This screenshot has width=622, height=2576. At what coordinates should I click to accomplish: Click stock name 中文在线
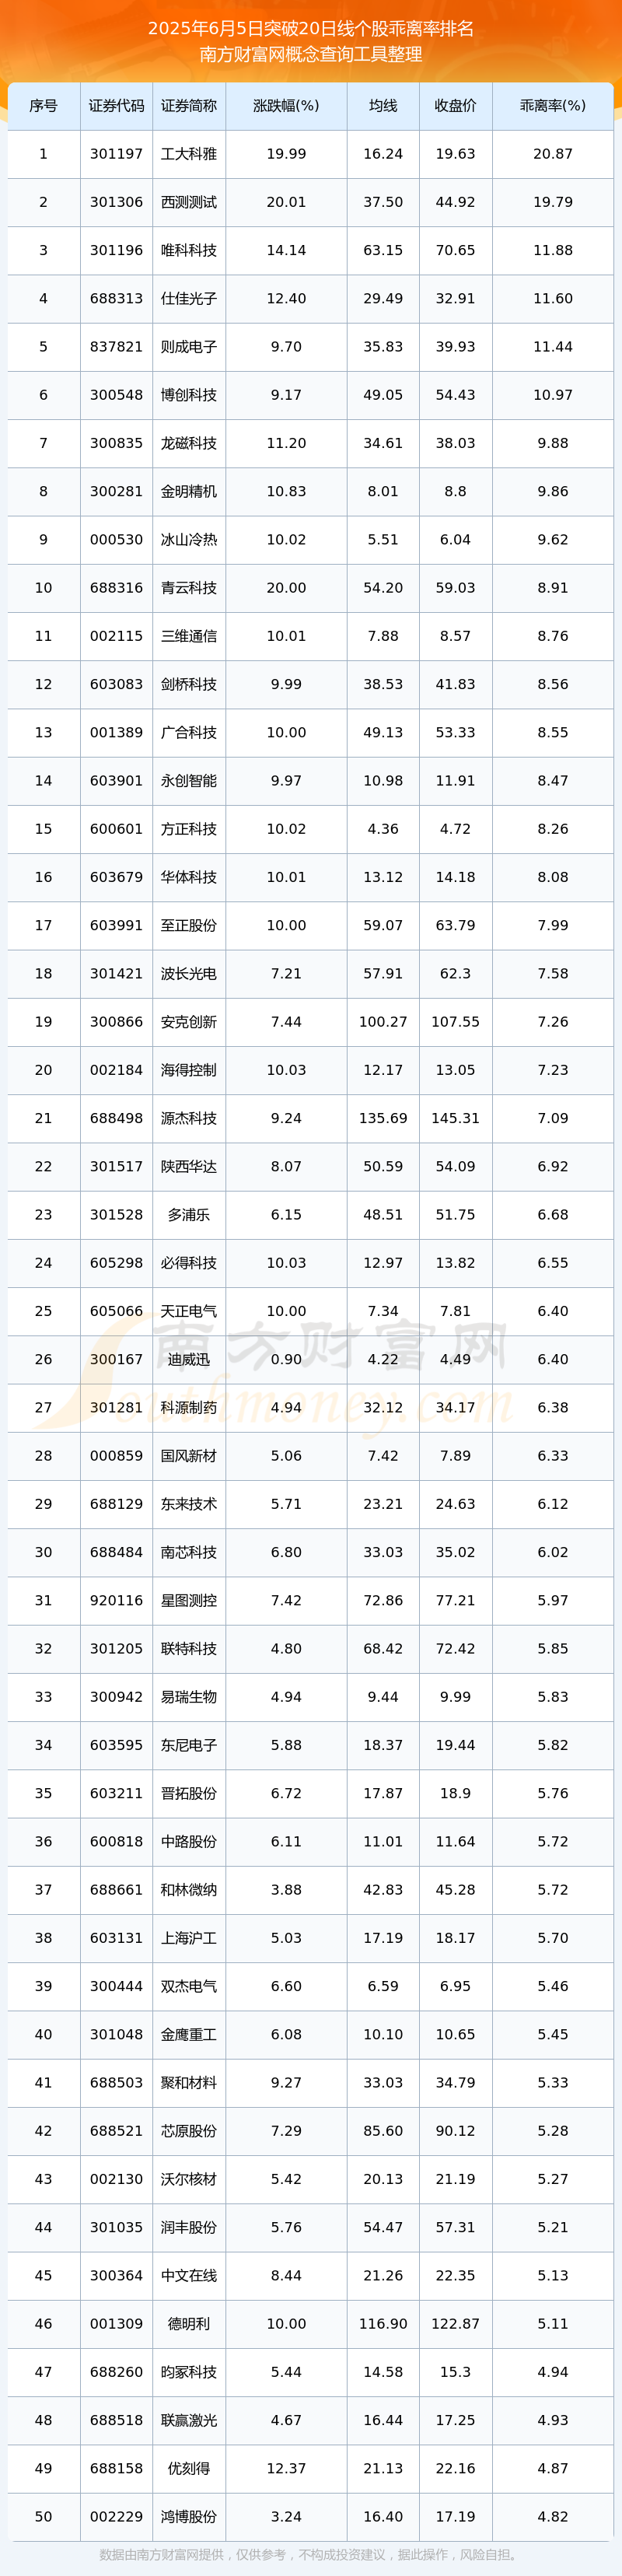[x=189, y=2275]
